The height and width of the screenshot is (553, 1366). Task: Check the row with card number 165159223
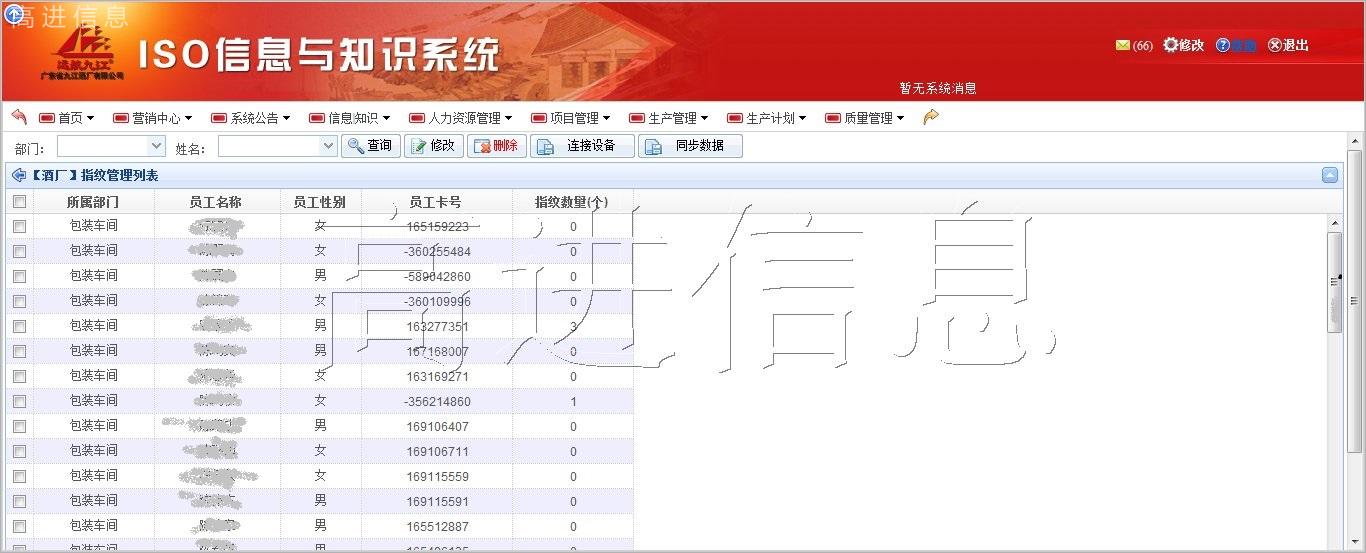point(19,227)
